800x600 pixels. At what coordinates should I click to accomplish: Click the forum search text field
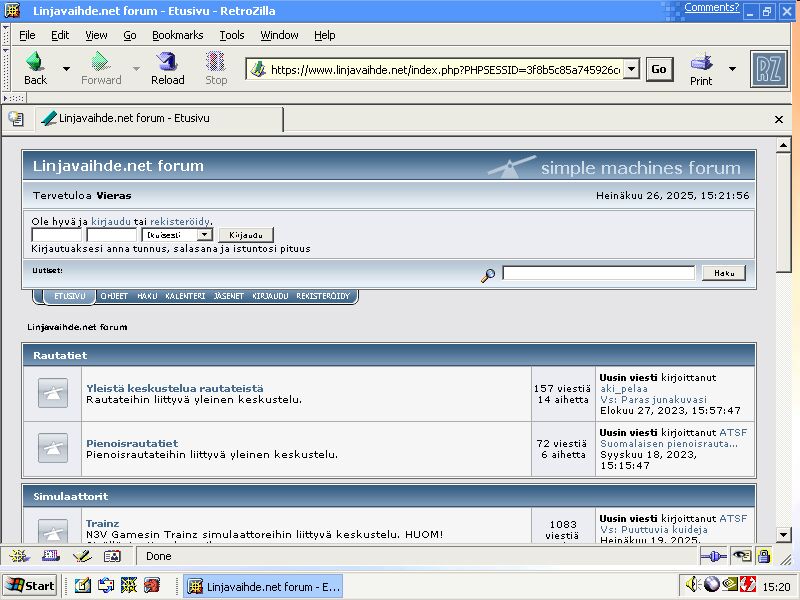[x=598, y=273]
